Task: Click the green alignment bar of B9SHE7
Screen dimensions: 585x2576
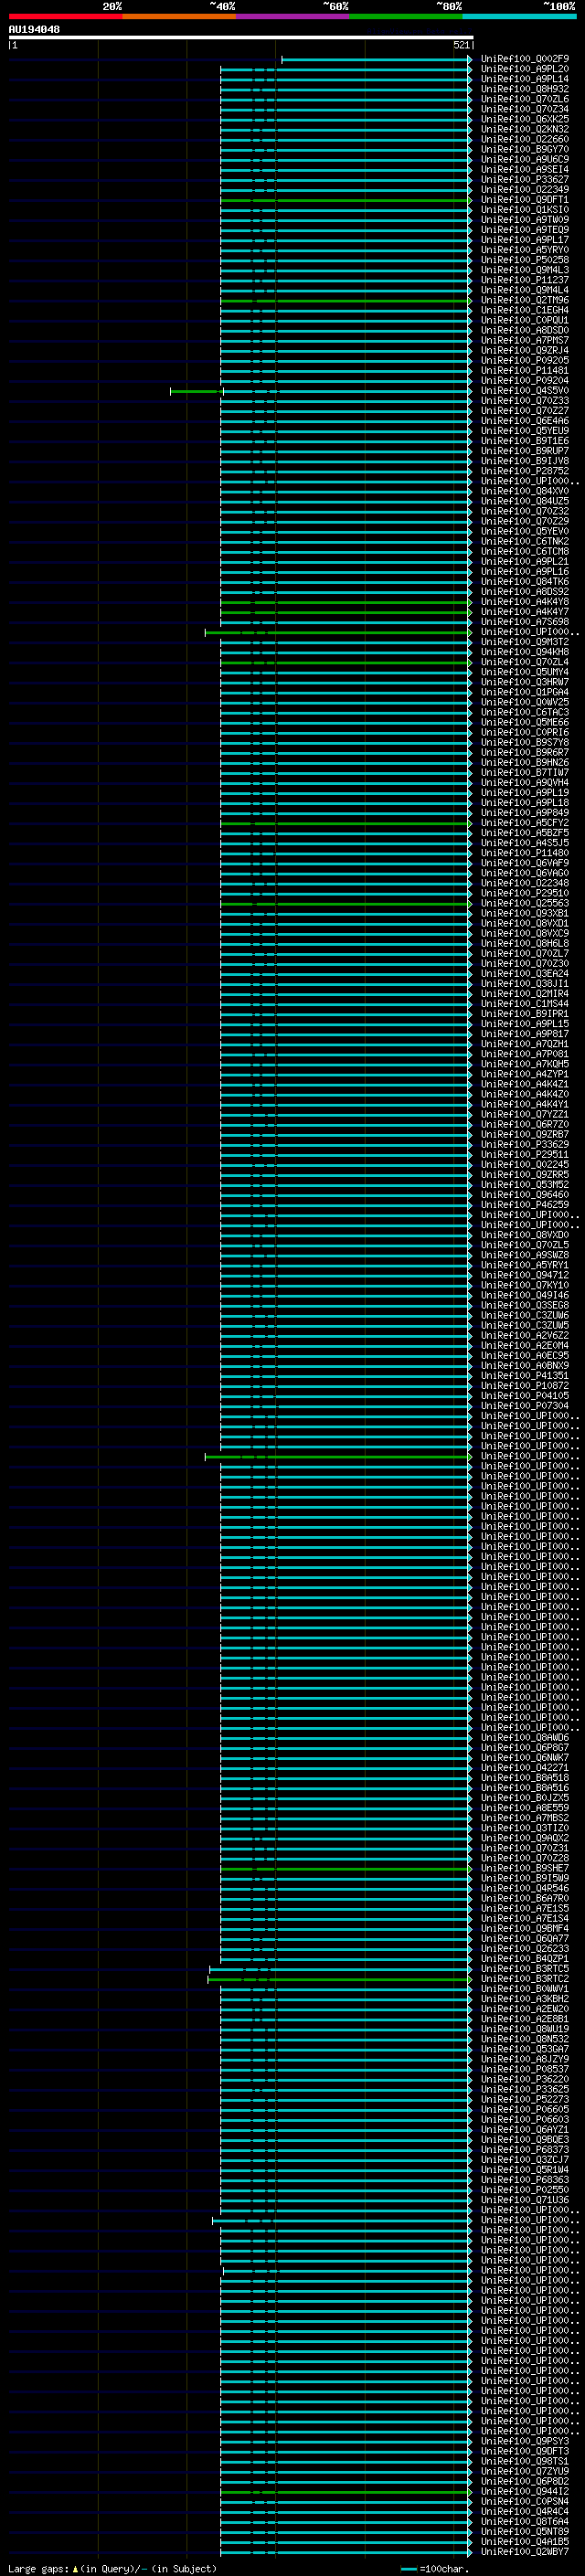Action: tap(346, 1868)
